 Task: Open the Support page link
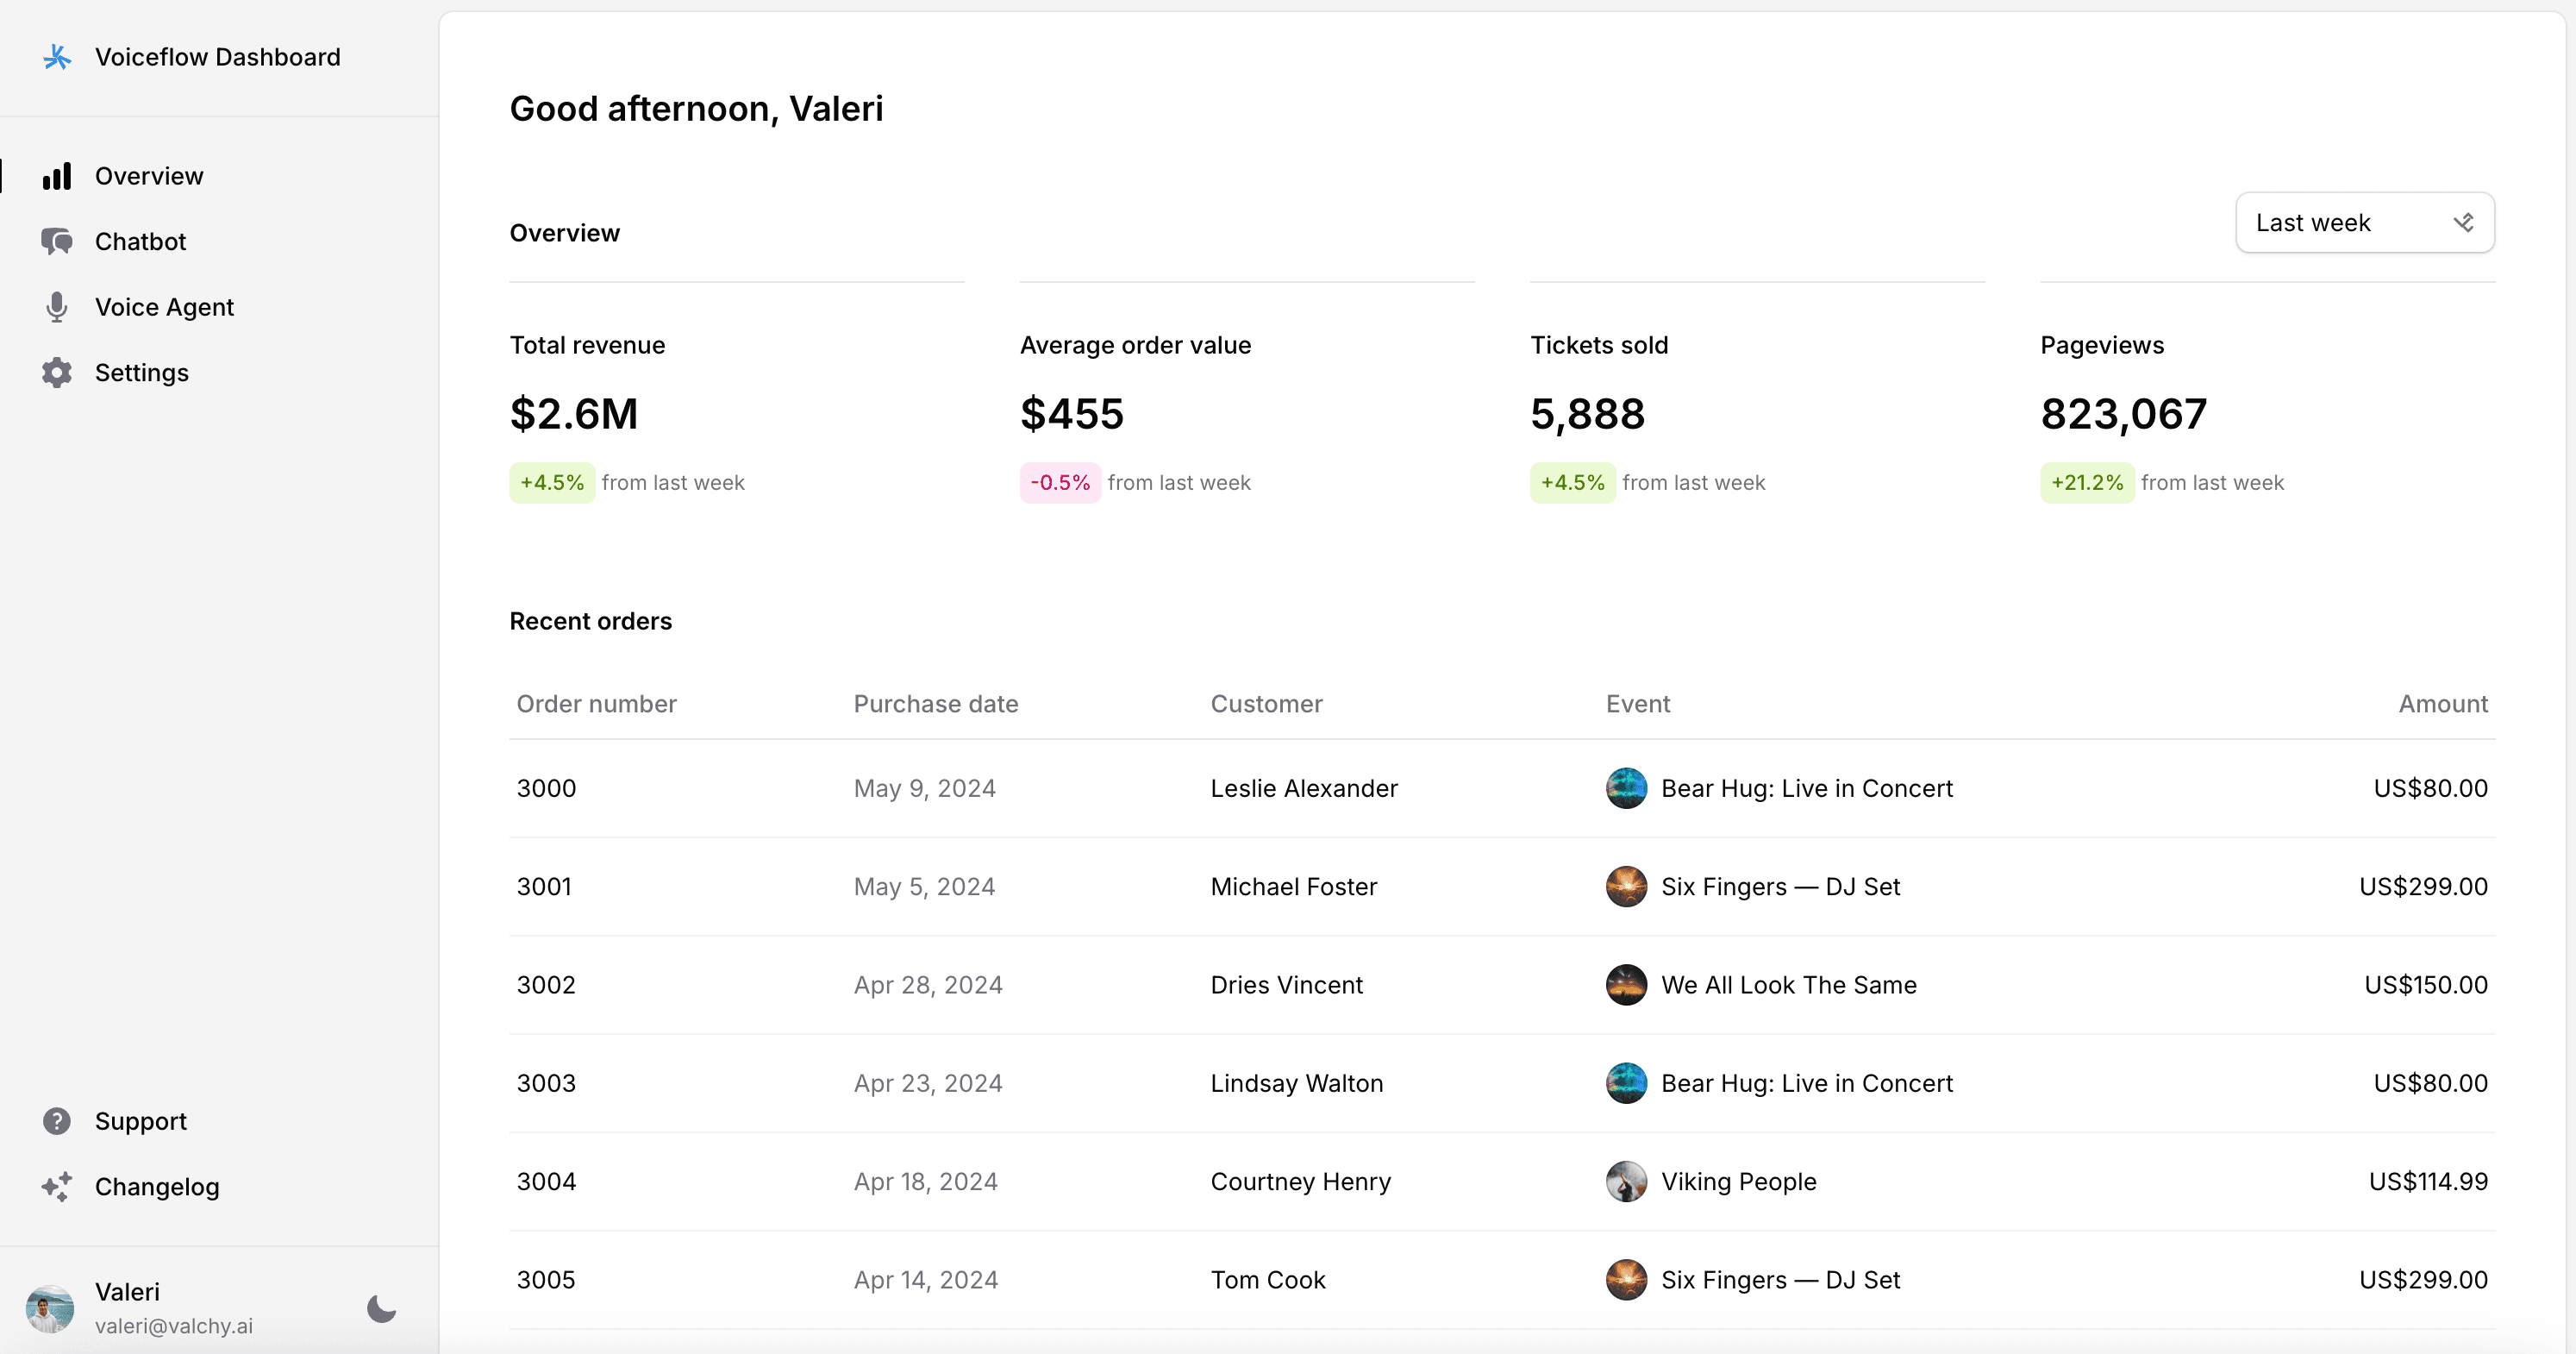click(x=141, y=1121)
